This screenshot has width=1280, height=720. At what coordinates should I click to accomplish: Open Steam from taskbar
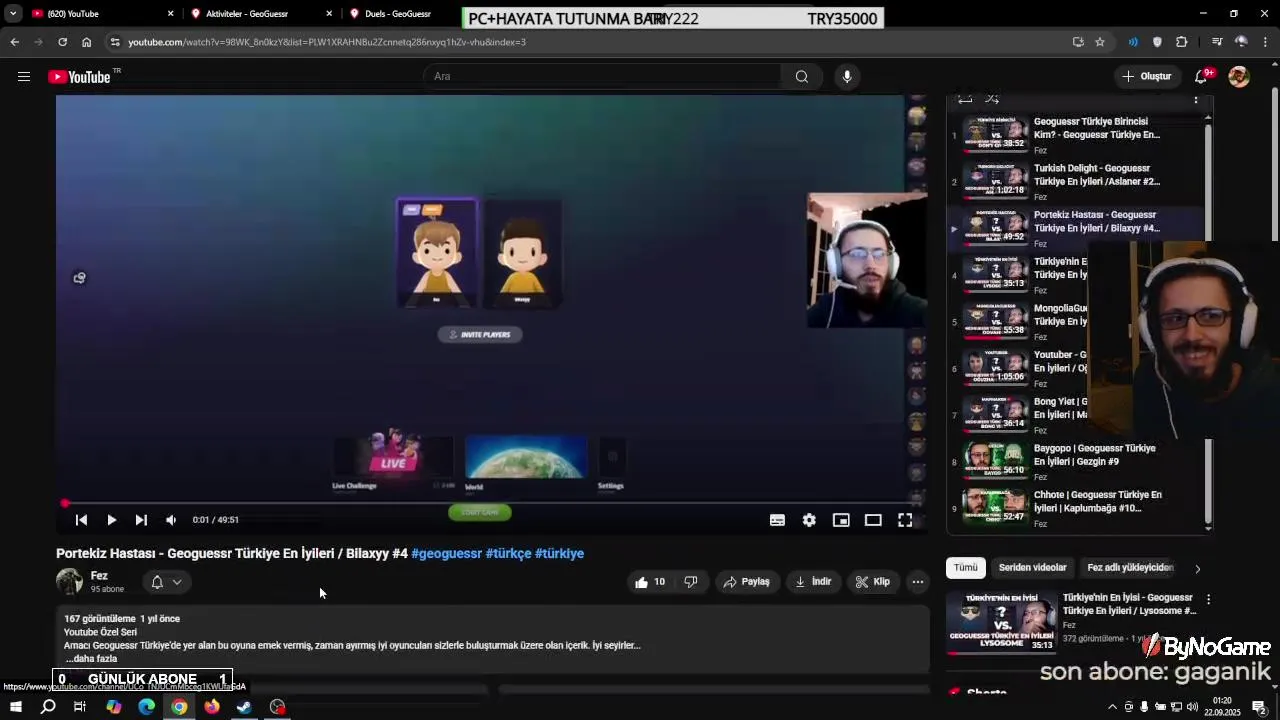point(244,707)
